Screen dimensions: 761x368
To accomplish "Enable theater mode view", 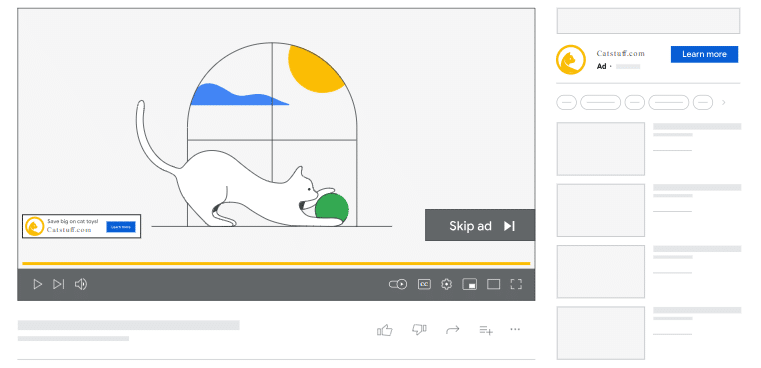I will click(x=494, y=284).
